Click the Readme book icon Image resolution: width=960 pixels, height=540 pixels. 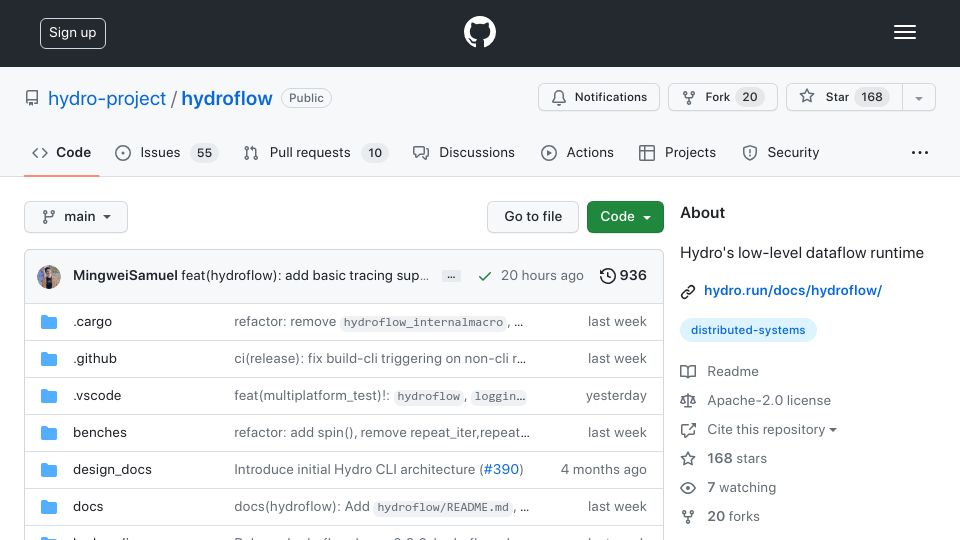(x=688, y=372)
